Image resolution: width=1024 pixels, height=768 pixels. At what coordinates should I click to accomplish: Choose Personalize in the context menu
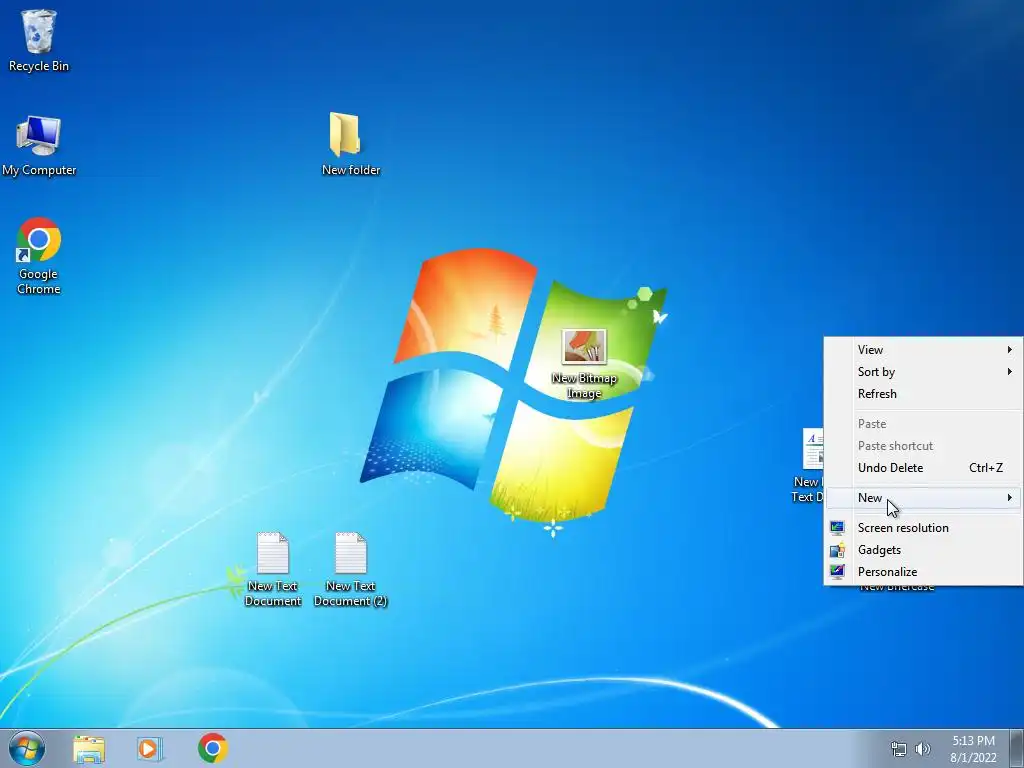point(923,571)
